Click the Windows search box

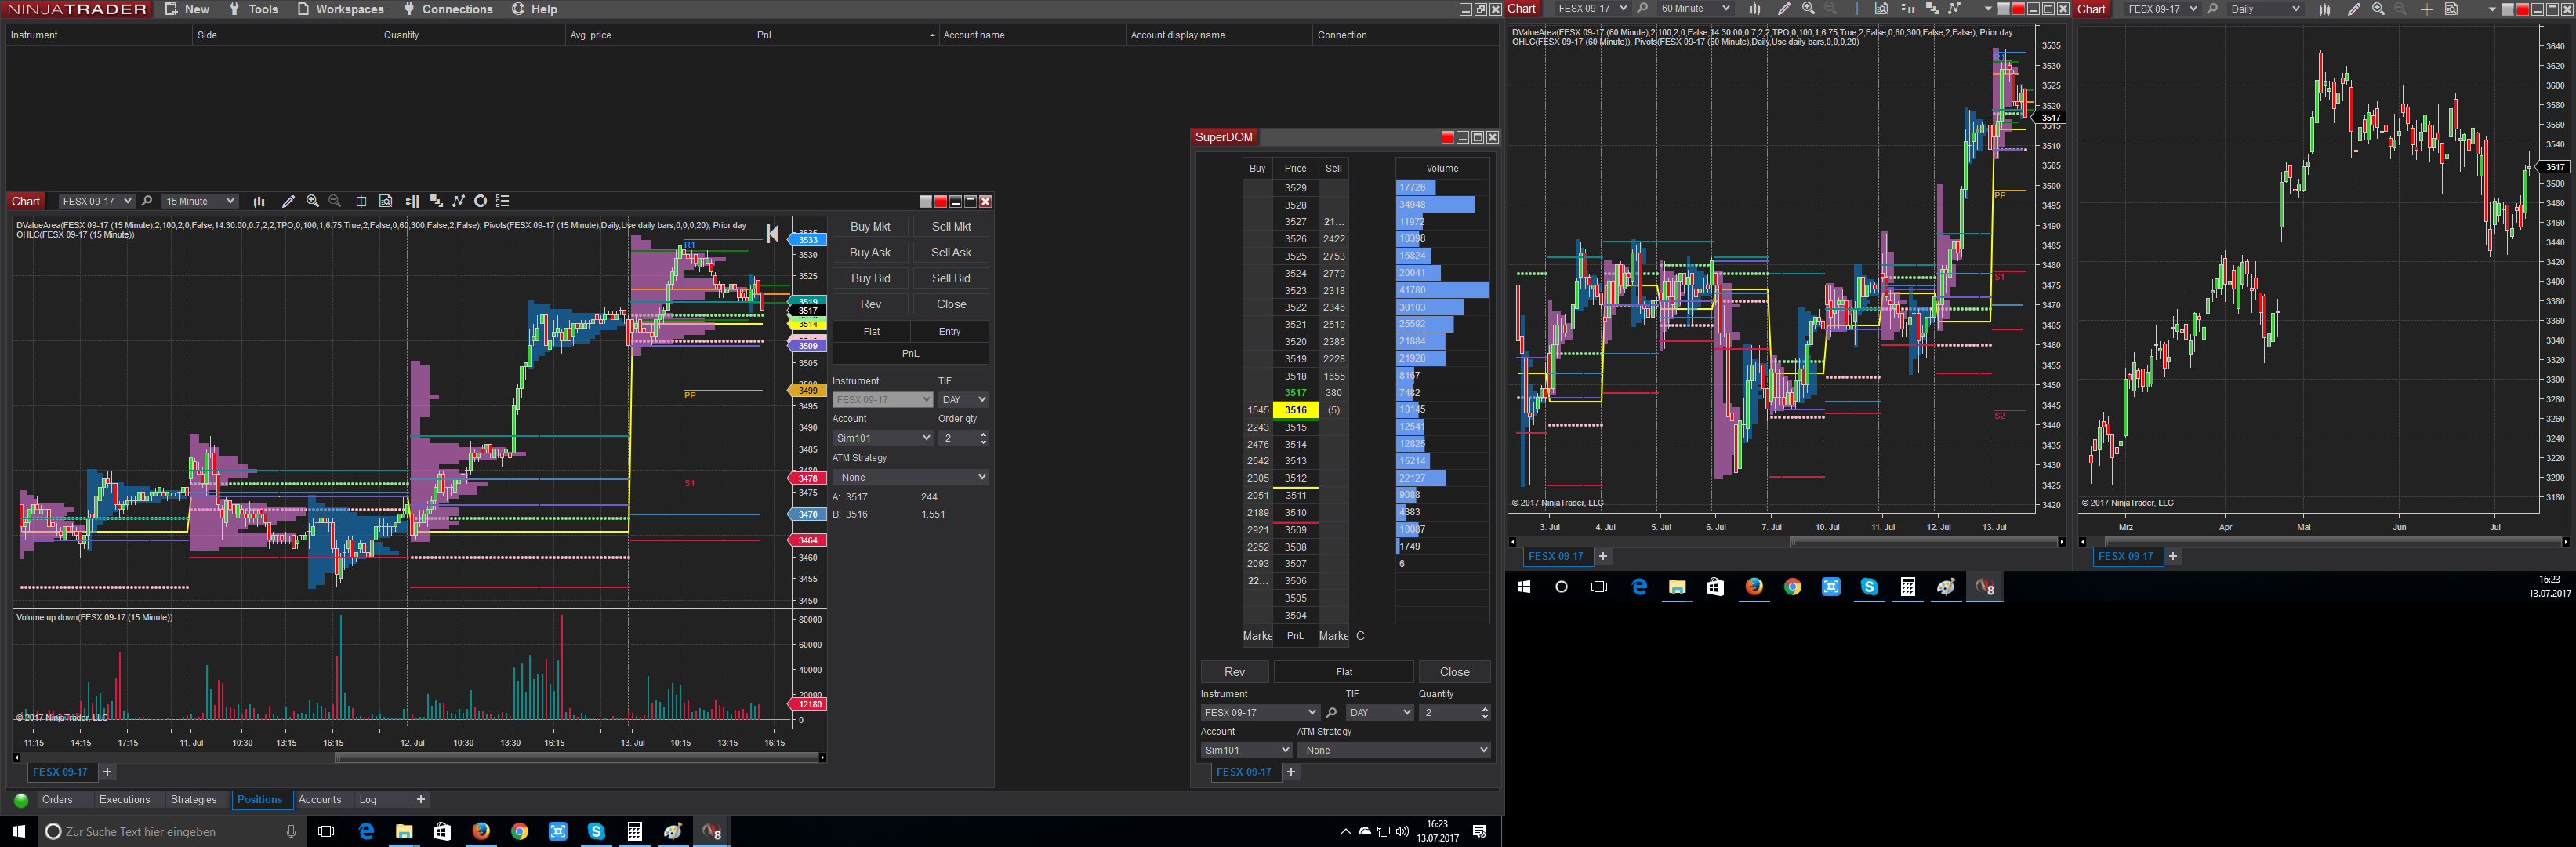tap(170, 832)
